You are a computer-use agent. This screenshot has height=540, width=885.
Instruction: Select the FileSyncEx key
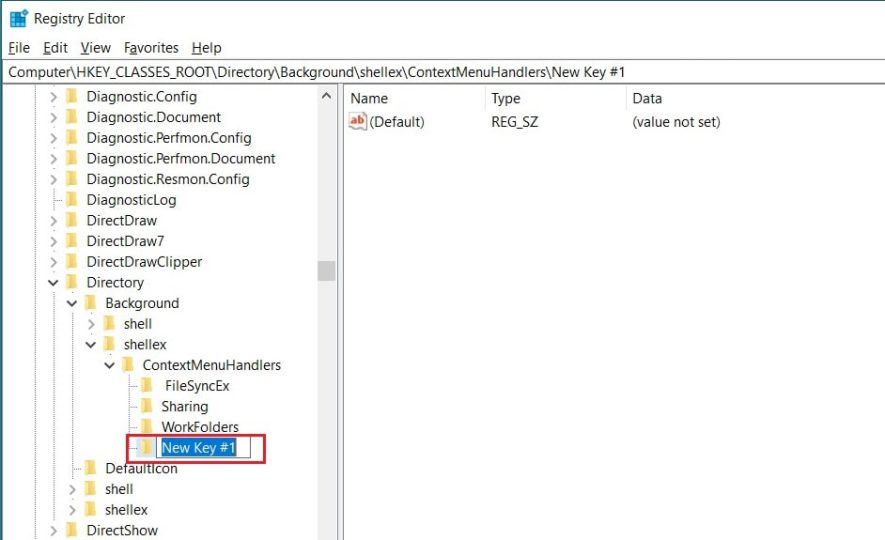pyautogui.click(x=197, y=387)
